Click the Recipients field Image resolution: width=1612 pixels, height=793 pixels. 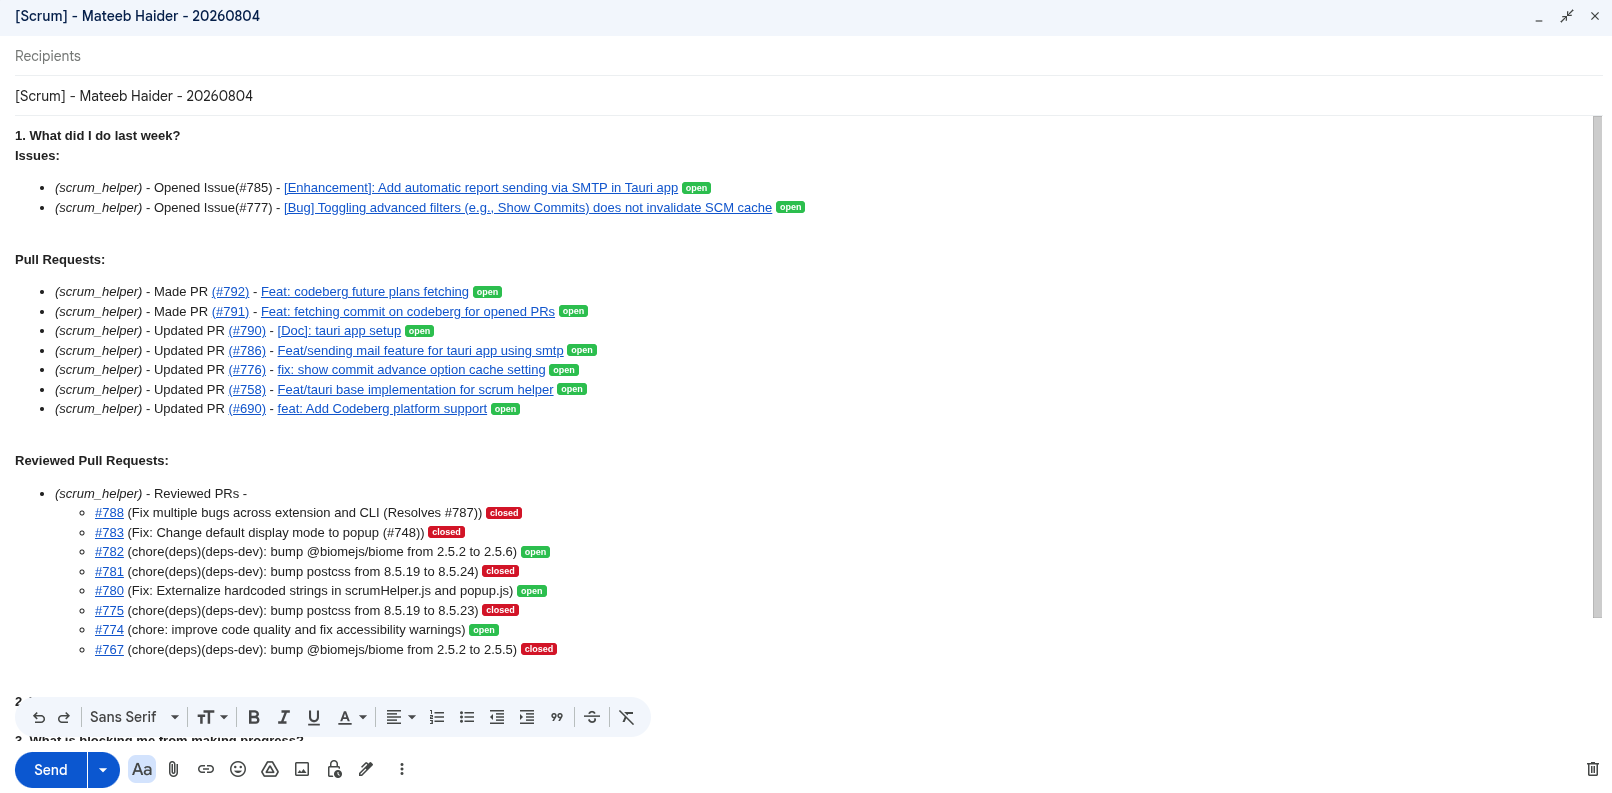[x=806, y=56]
